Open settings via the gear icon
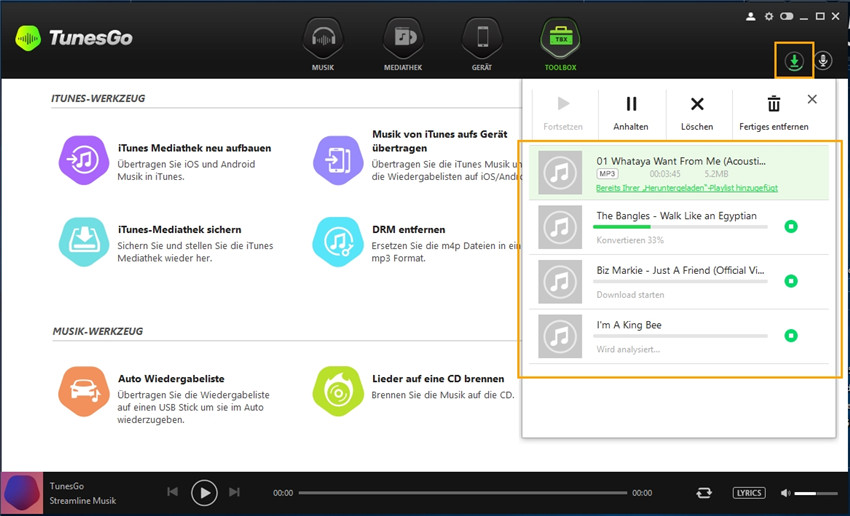 [769, 17]
